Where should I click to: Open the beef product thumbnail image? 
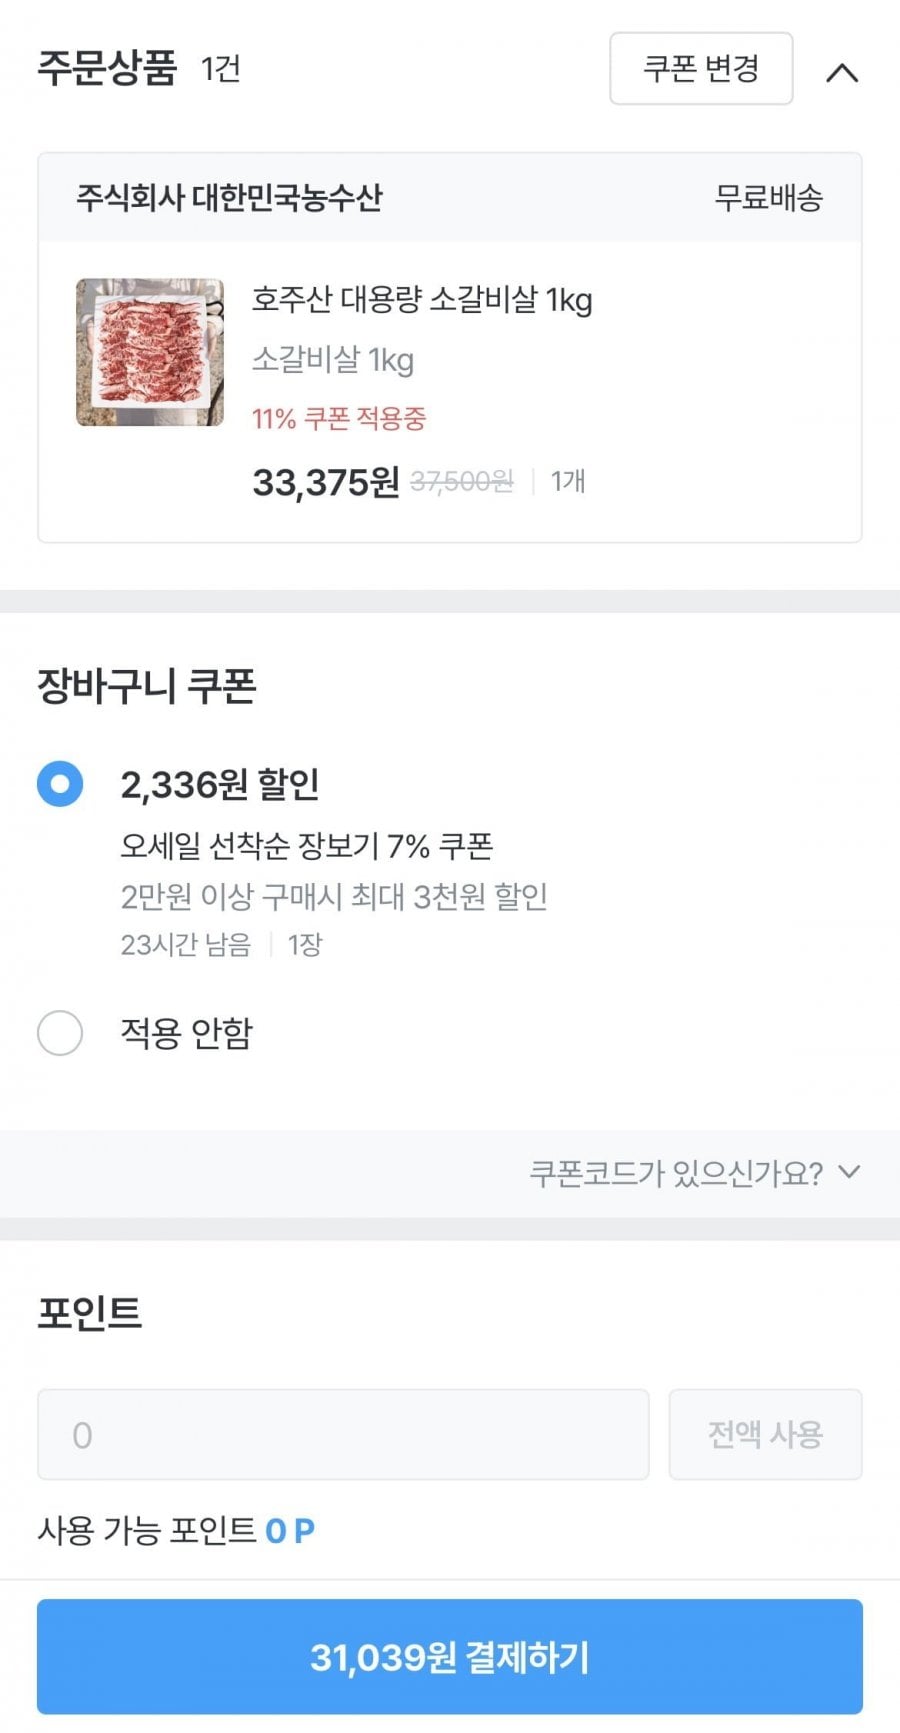(x=150, y=352)
